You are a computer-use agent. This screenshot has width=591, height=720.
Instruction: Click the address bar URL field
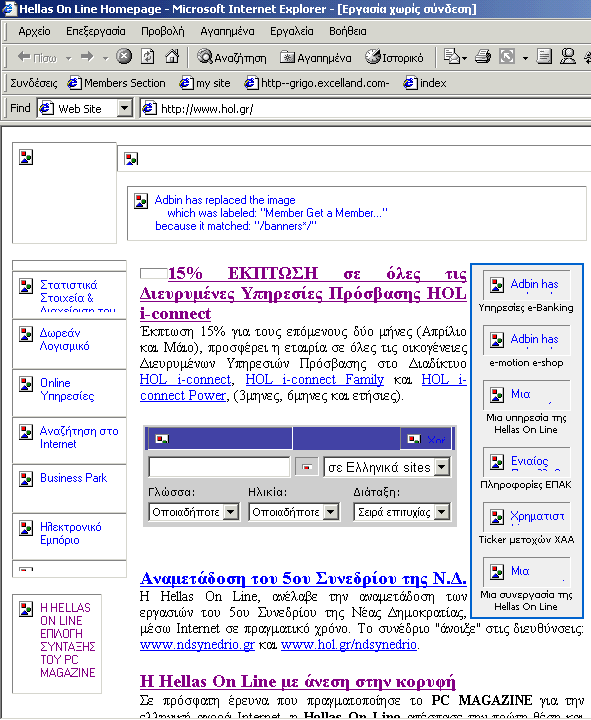click(367, 109)
